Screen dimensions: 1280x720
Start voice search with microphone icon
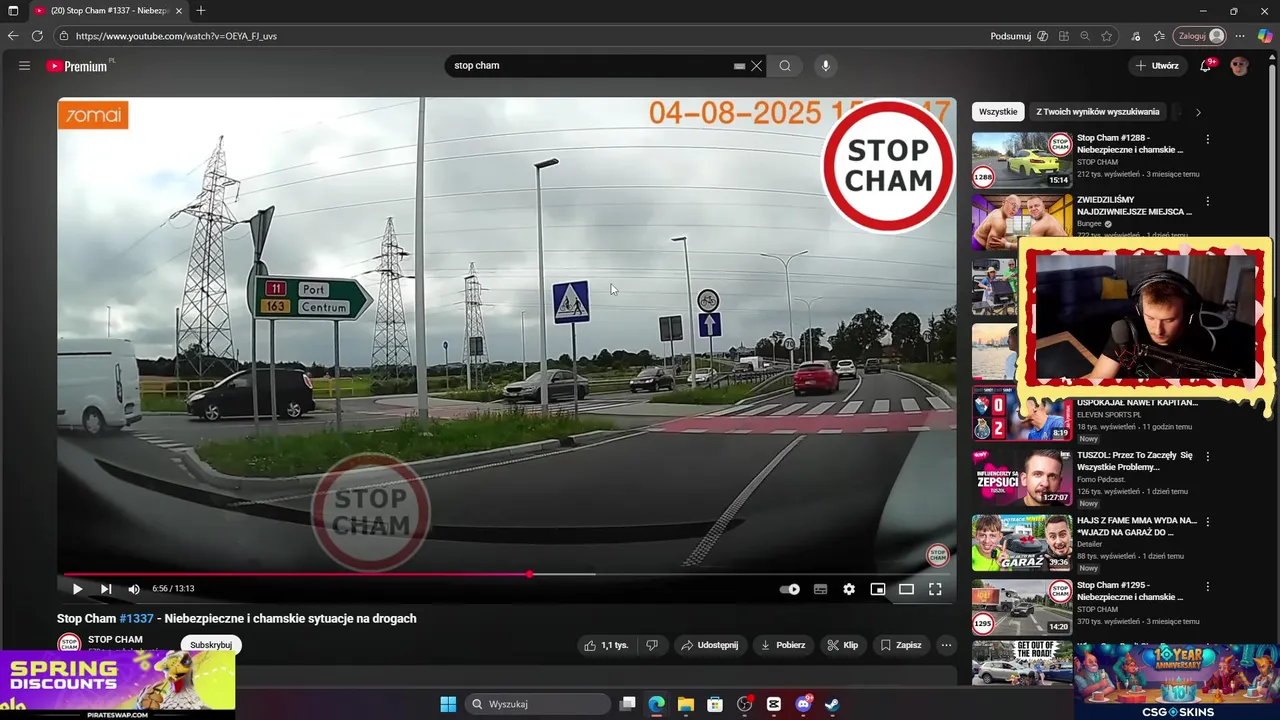(x=825, y=66)
